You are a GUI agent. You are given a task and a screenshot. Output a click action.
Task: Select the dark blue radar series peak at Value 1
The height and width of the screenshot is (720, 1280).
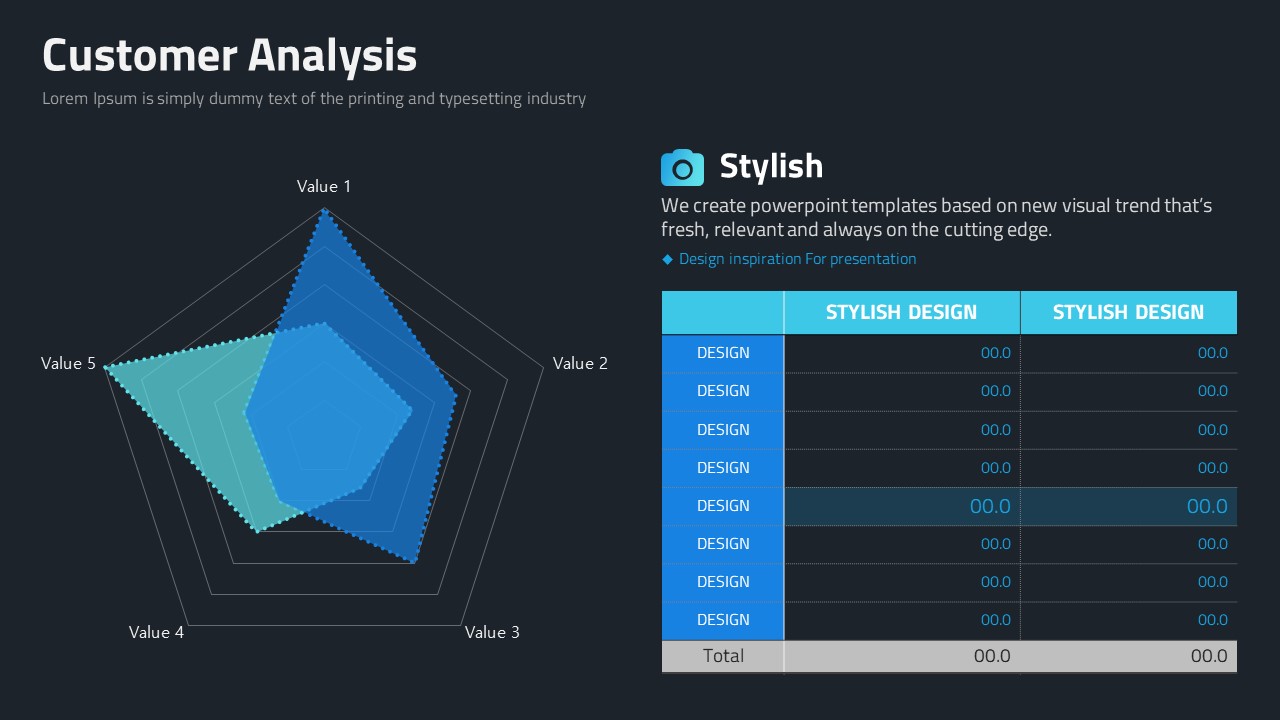pos(323,210)
